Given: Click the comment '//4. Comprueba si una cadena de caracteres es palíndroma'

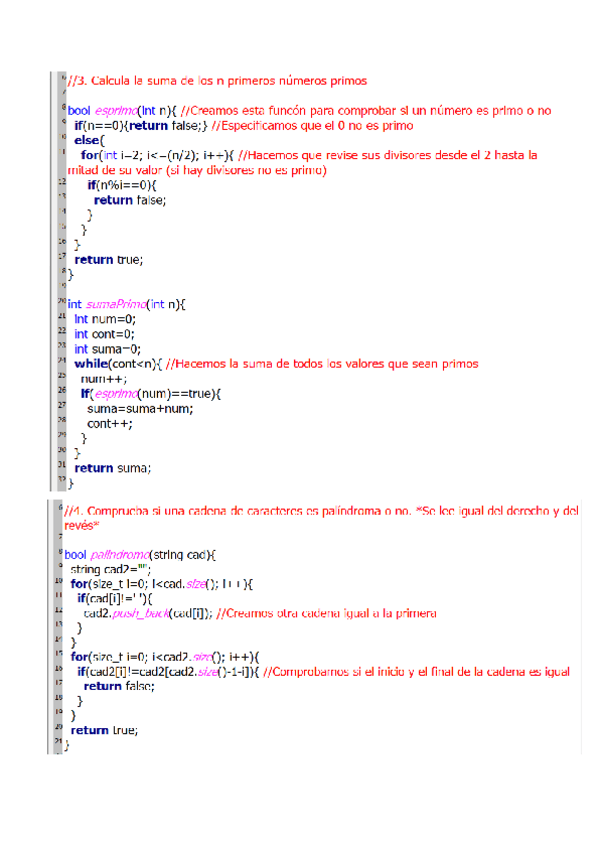Looking at the screenshot, I should point(238,511).
